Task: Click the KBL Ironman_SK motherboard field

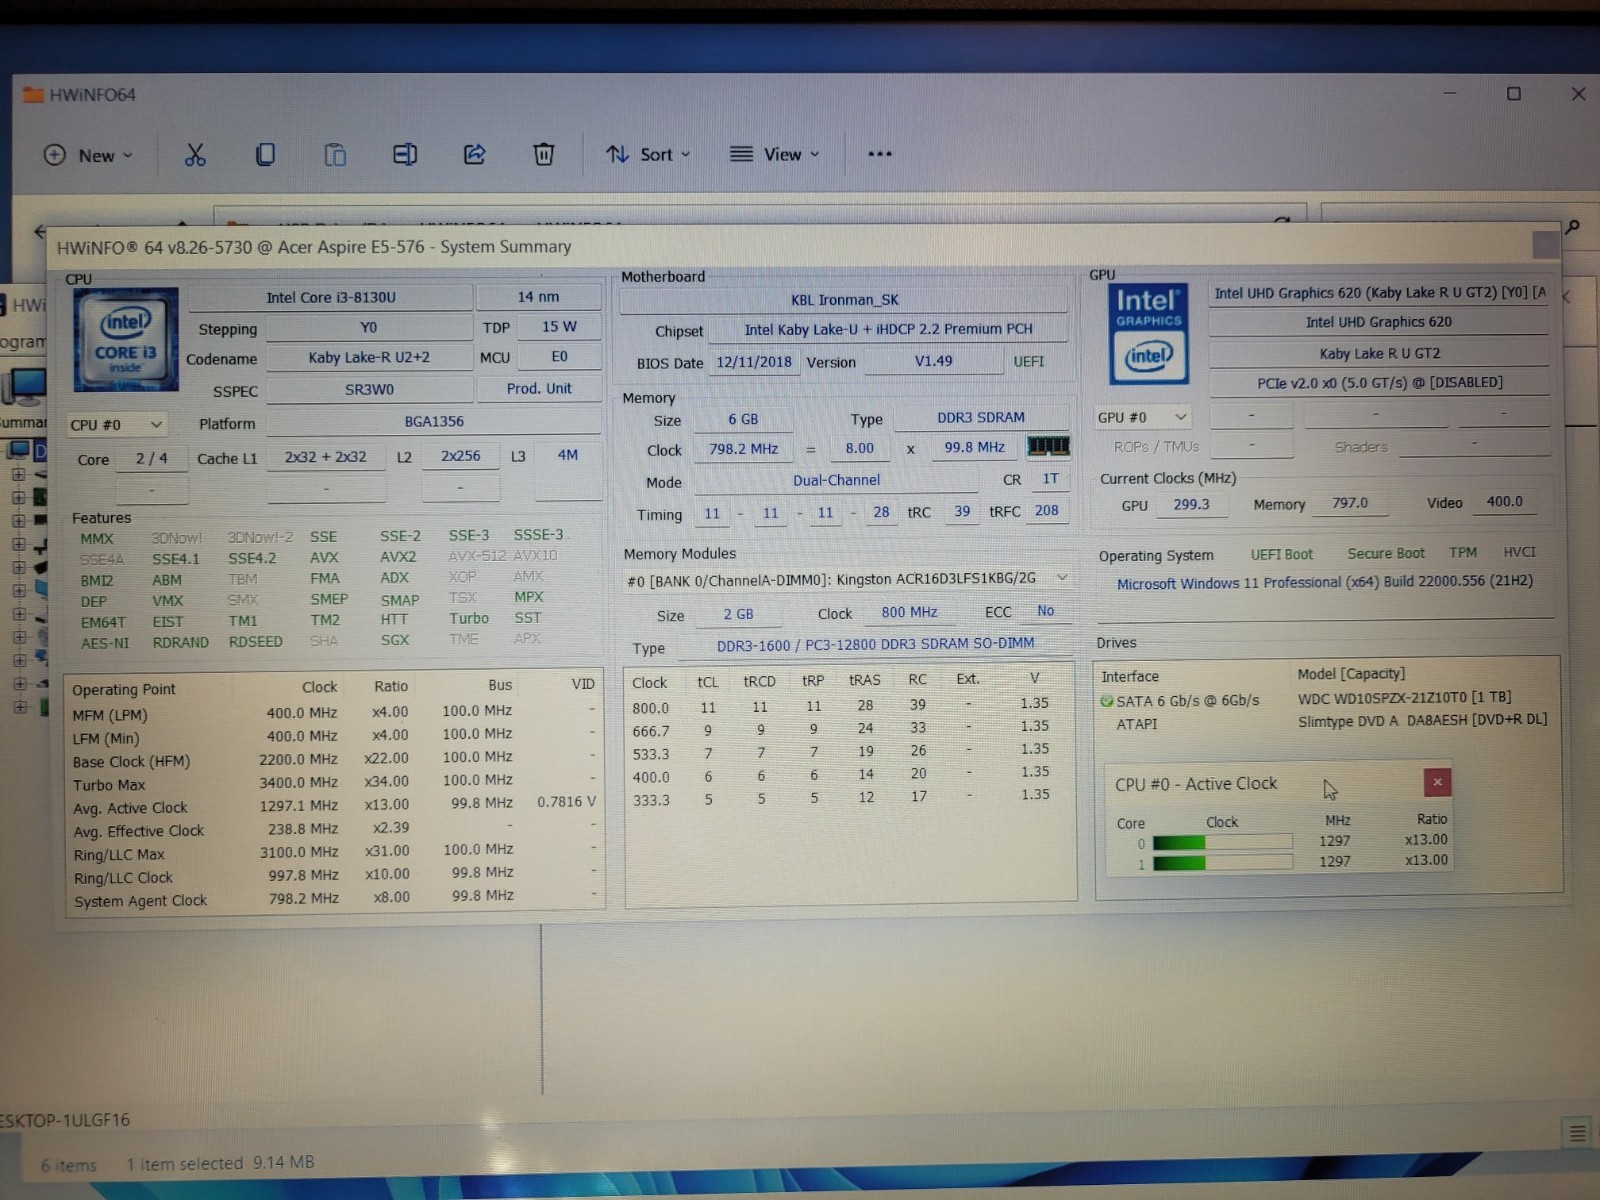Action: (844, 300)
